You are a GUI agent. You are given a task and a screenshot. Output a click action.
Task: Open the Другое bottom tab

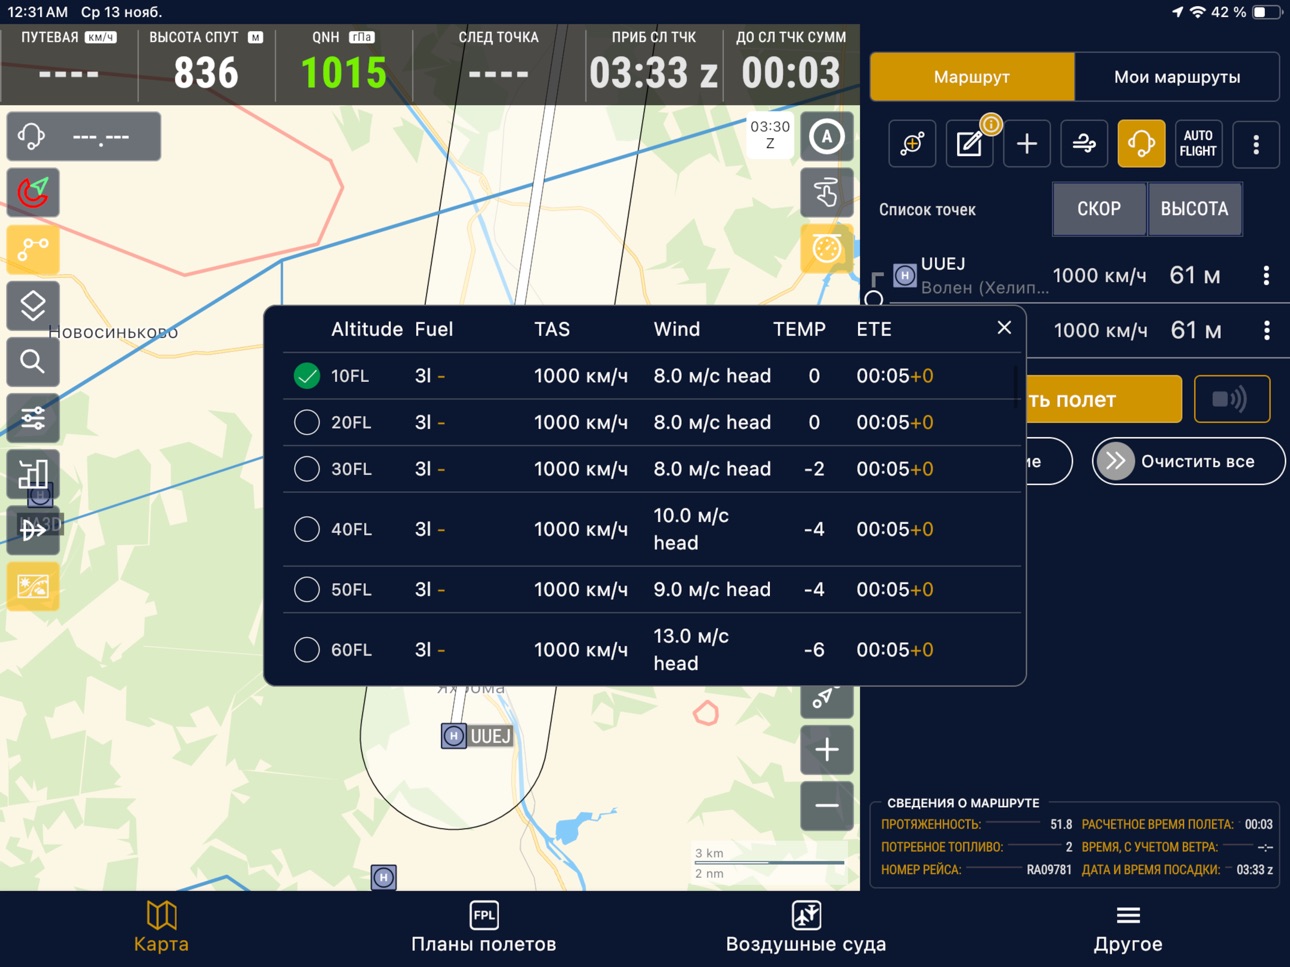tap(1128, 928)
